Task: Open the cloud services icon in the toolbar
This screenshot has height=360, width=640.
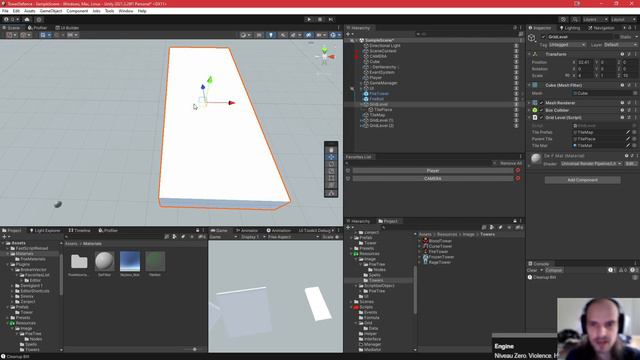Action: coord(27,19)
